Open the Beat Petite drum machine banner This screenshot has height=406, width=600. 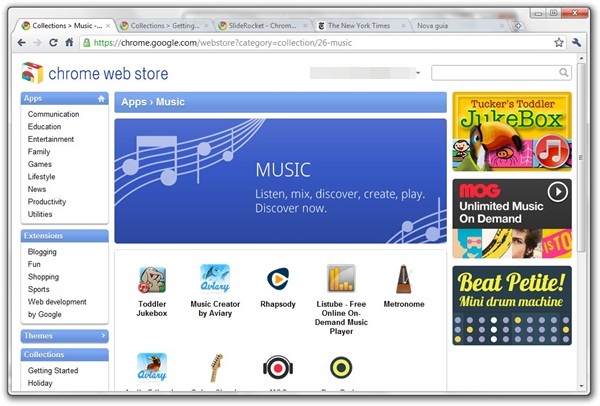(512, 305)
